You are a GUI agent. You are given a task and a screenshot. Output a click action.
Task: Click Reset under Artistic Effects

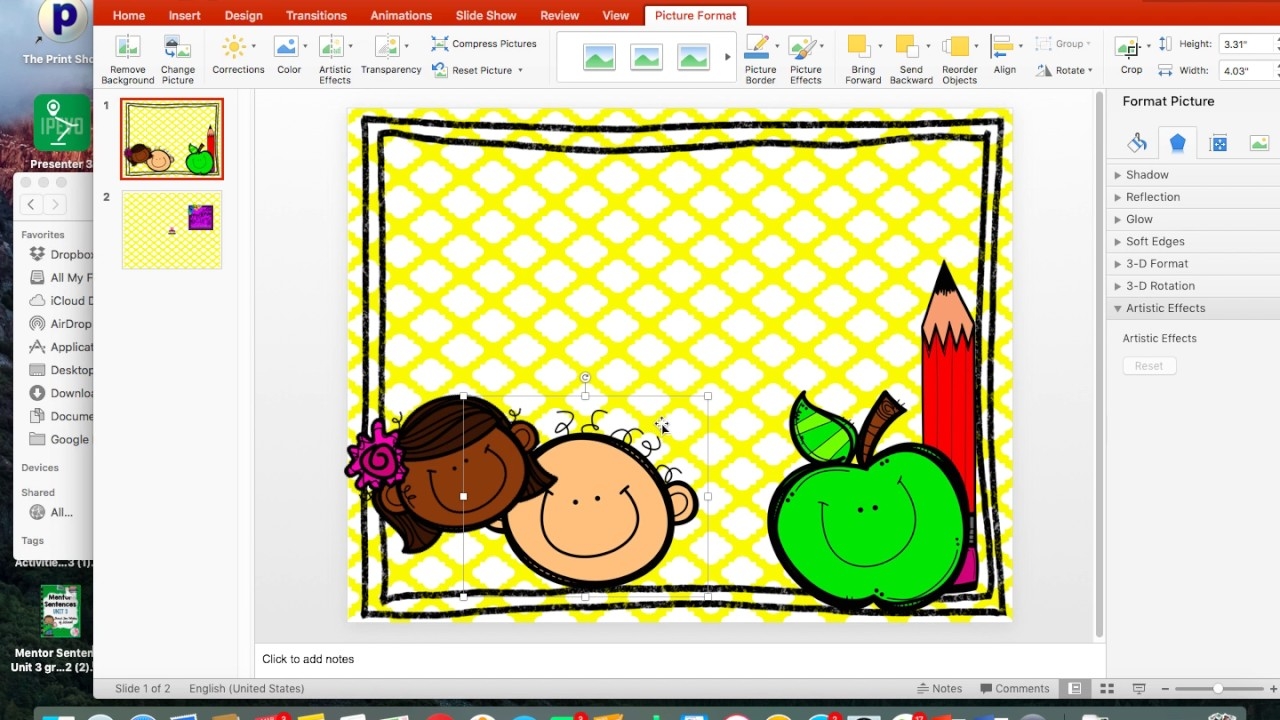tap(1149, 365)
